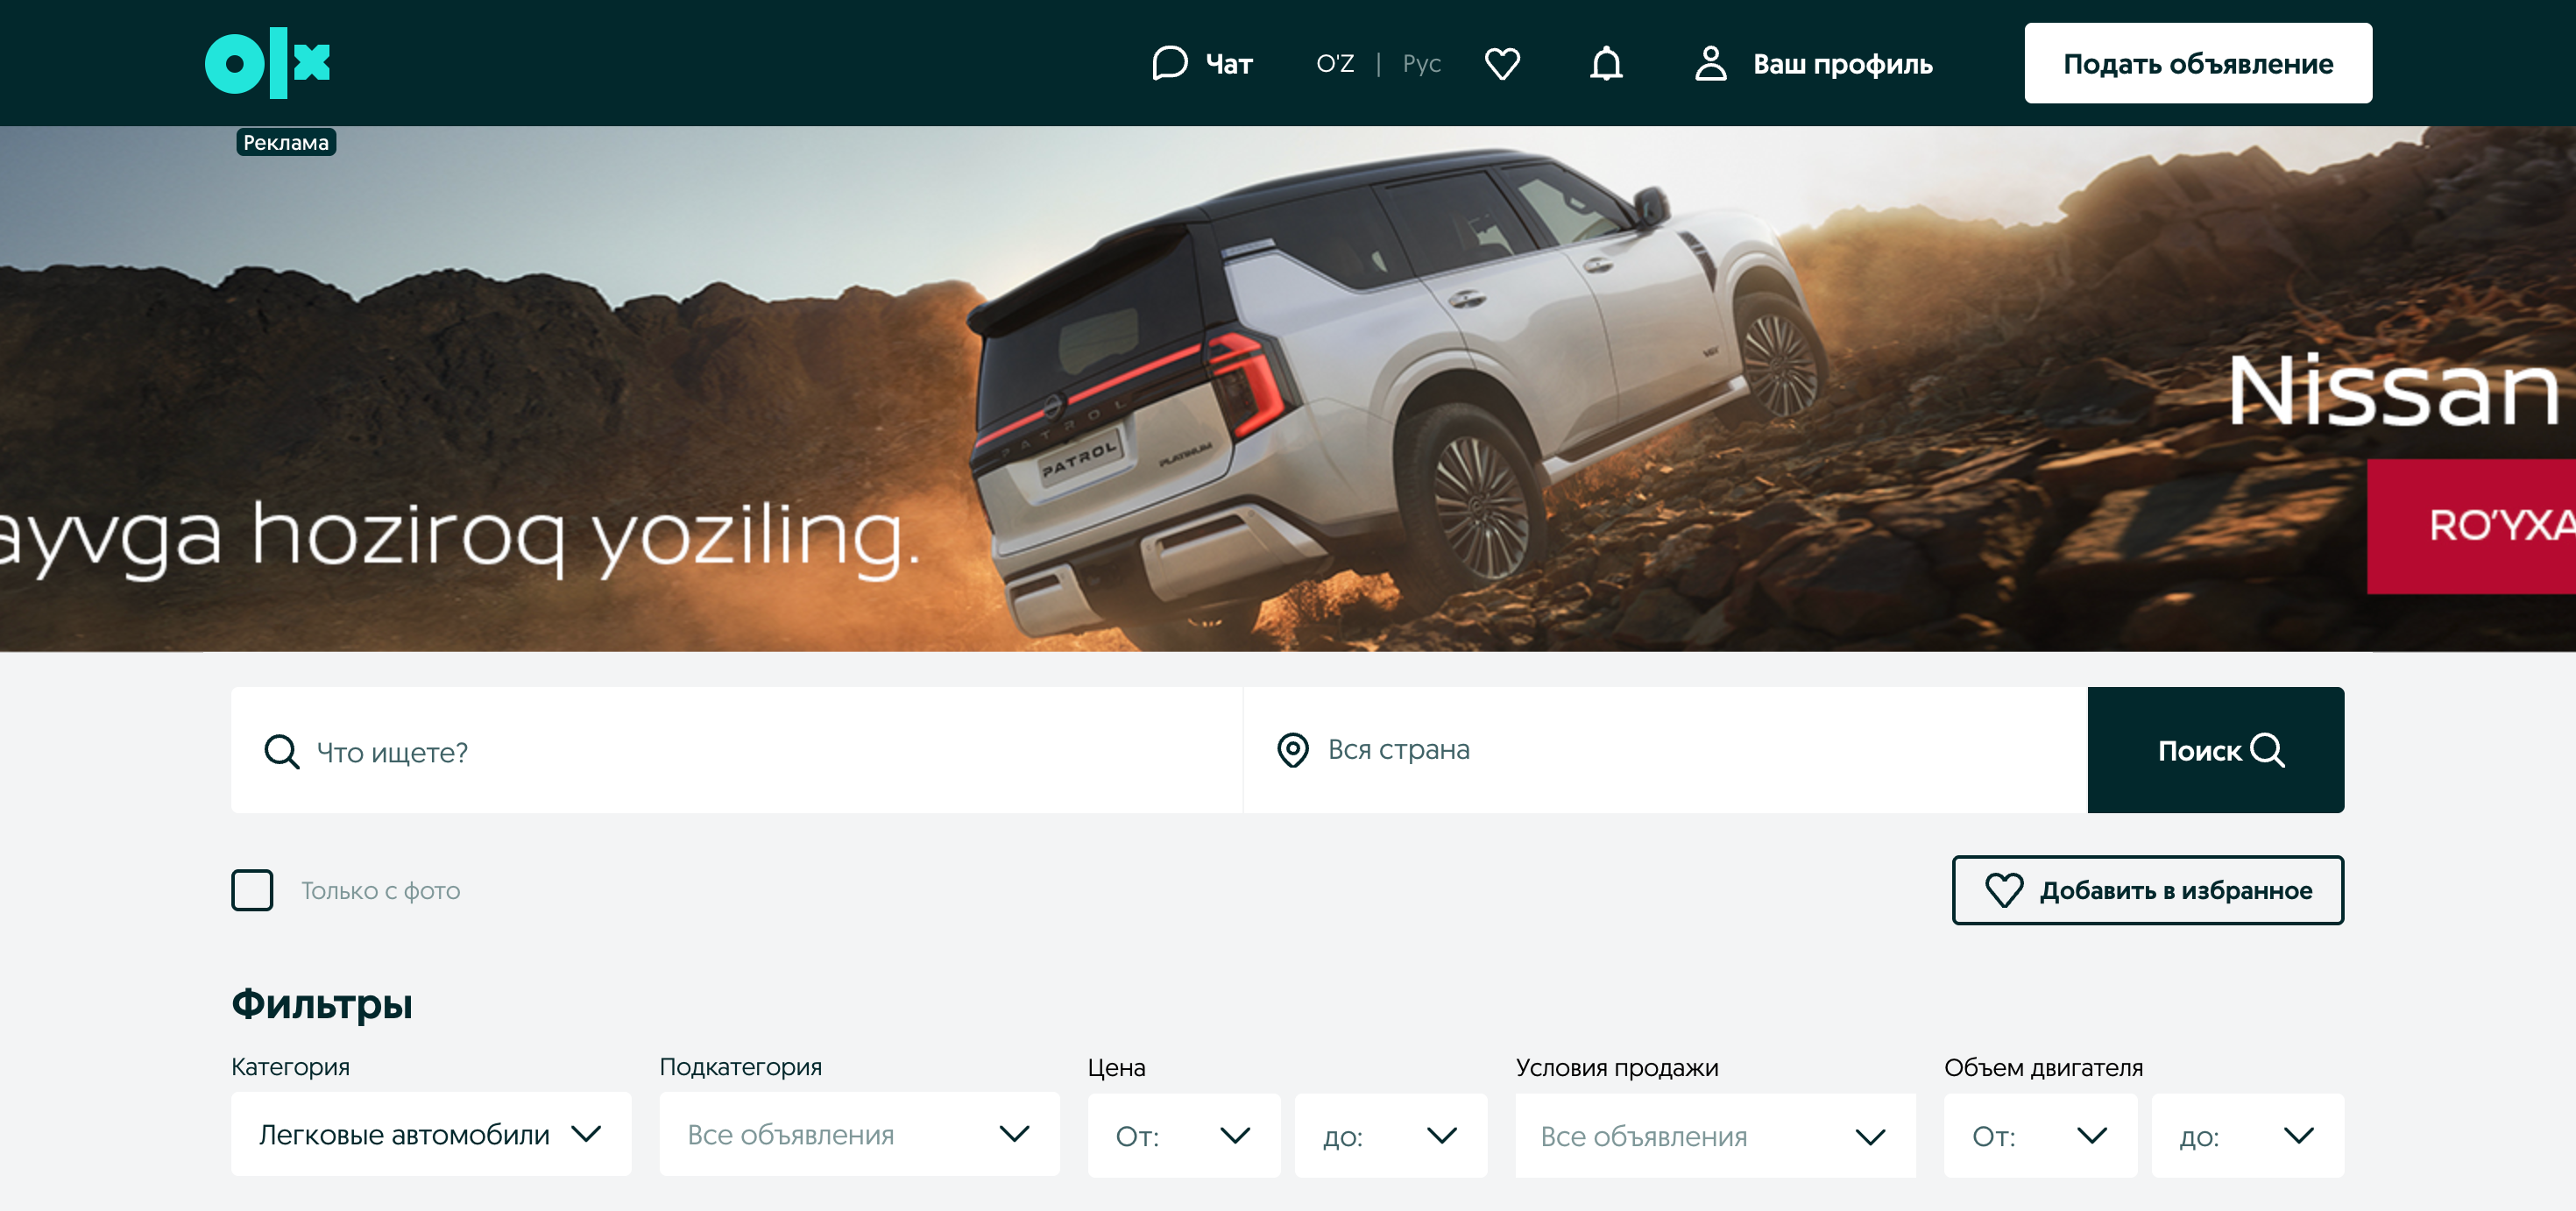Open the Цена От dropdown
Image resolution: width=2576 pixels, height=1211 pixels.
pyautogui.click(x=1184, y=1136)
